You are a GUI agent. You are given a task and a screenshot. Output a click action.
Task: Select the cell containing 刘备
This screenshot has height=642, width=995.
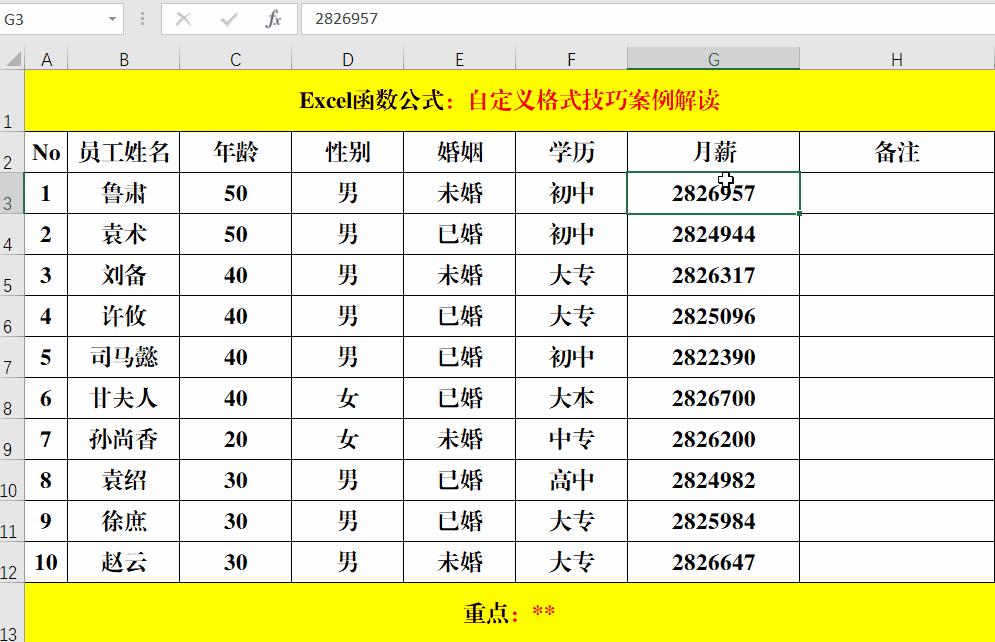pyautogui.click(x=124, y=275)
